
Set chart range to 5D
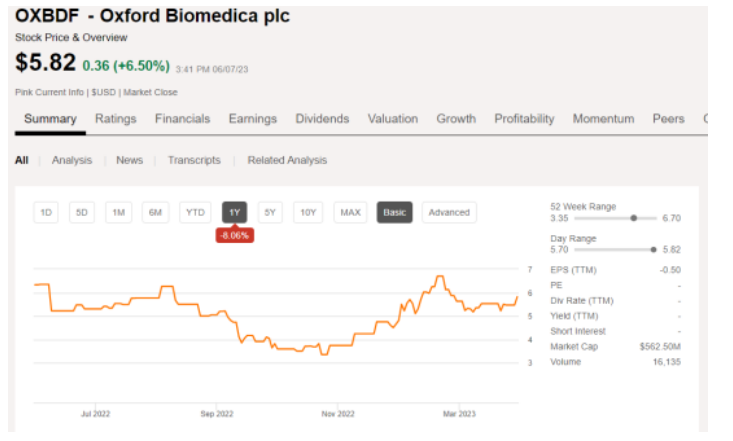pos(82,212)
